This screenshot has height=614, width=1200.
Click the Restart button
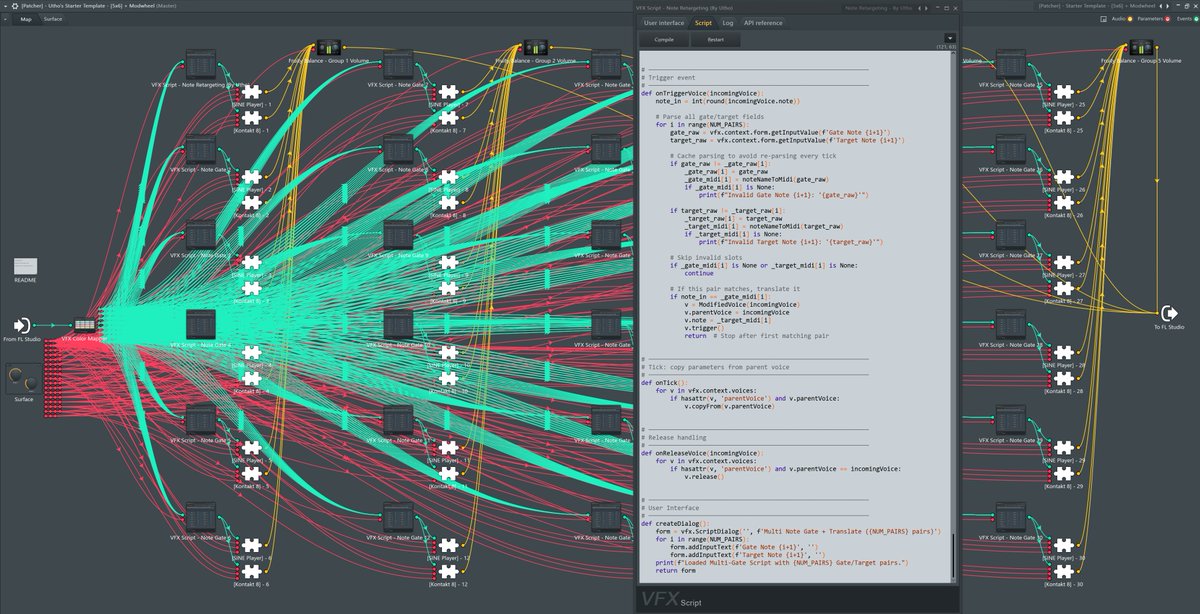pyautogui.click(x=716, y=40)
